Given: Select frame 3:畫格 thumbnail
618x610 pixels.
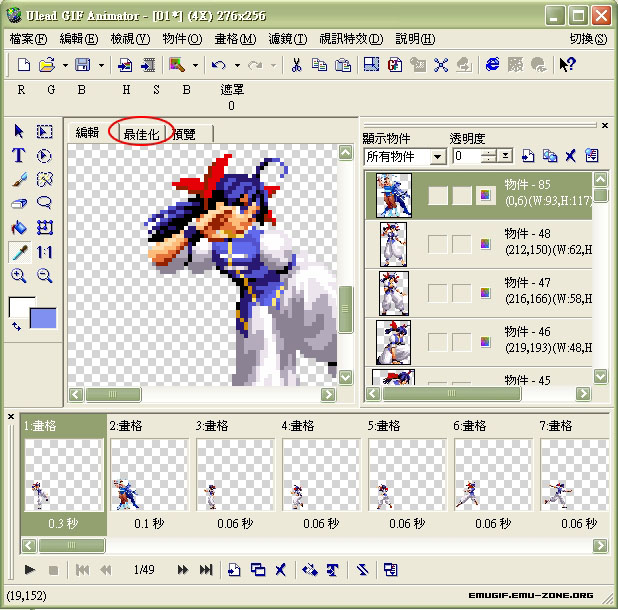Looking at the screenshot, I should pos(235,475).
